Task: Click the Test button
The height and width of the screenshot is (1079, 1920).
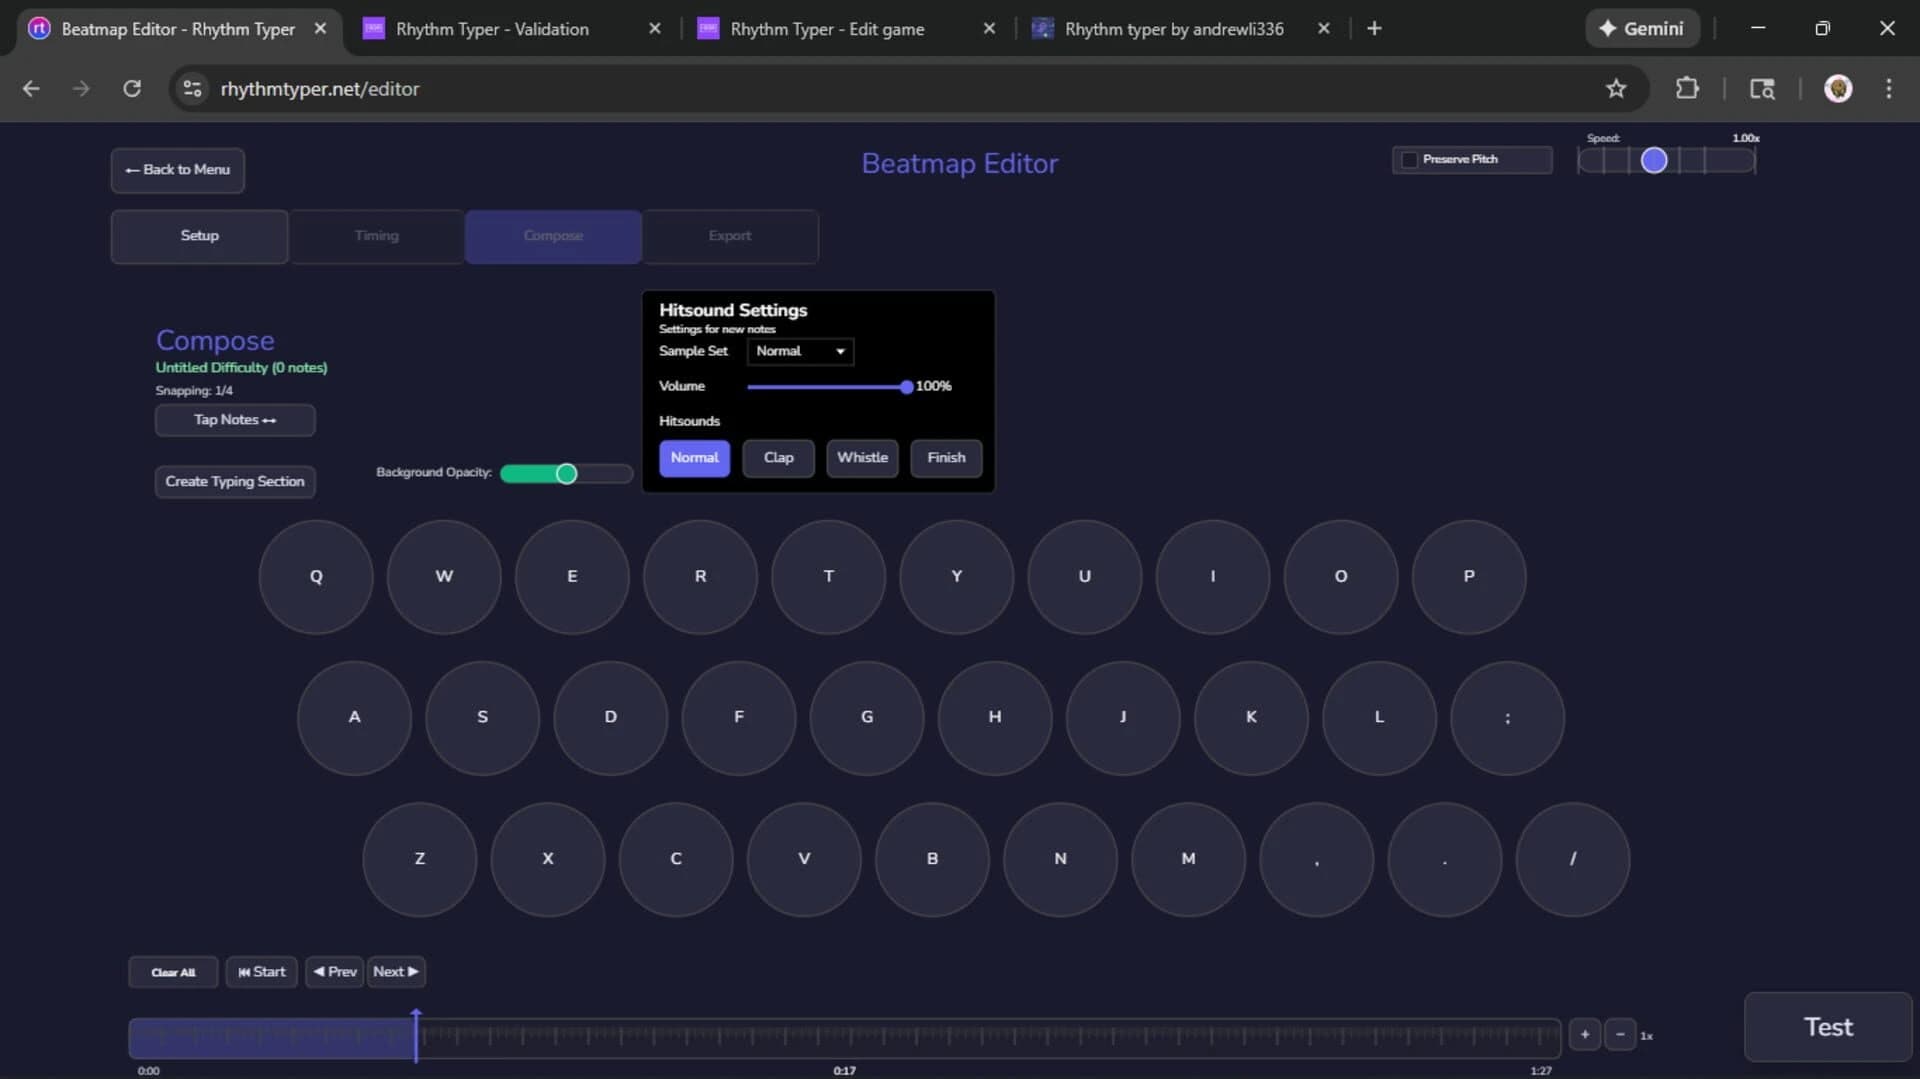Action: point(1827,1026)
